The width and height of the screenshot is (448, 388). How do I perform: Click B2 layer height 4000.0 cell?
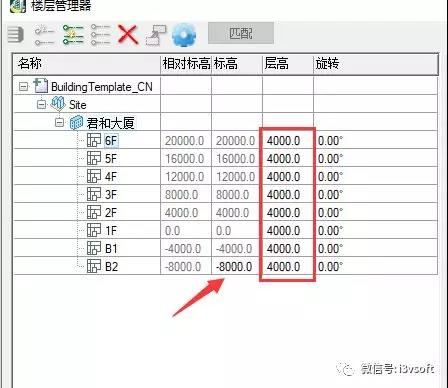(x=288, y=267)
